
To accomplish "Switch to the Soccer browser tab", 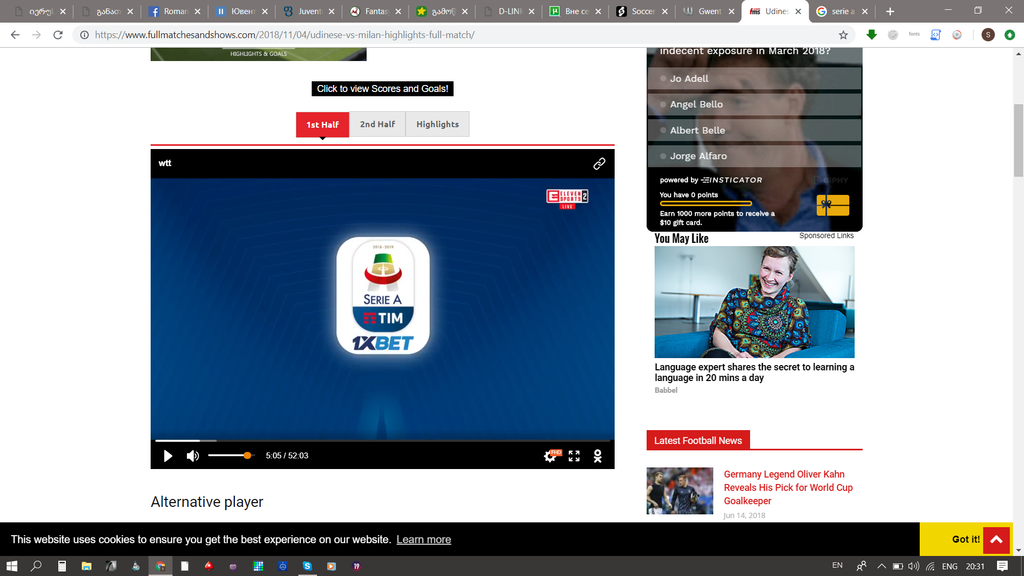I will point(640,11).
